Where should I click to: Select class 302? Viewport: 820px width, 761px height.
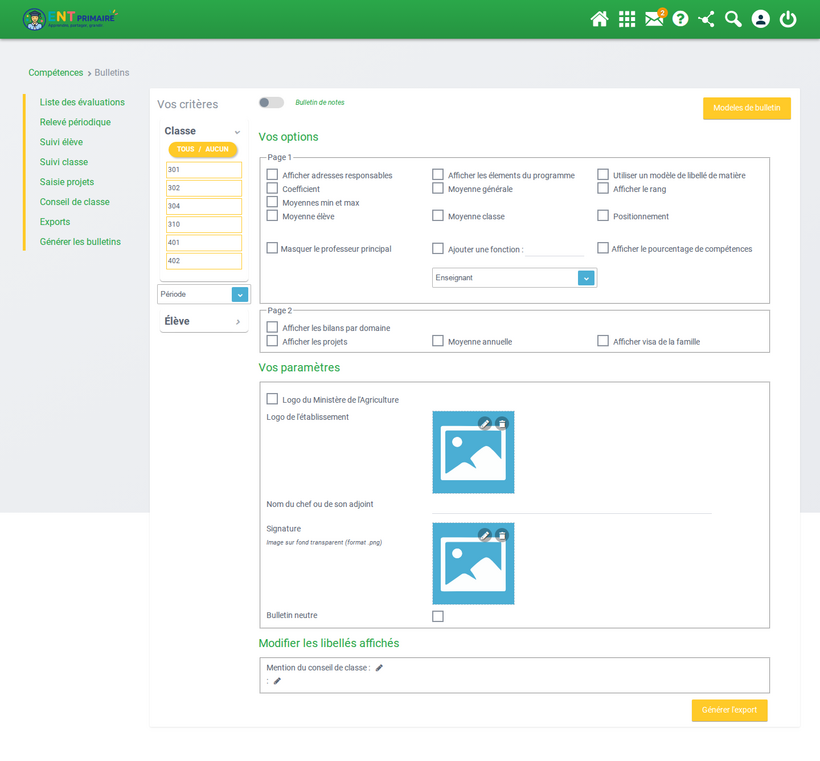pyautogui.click(x=204, y=188)
